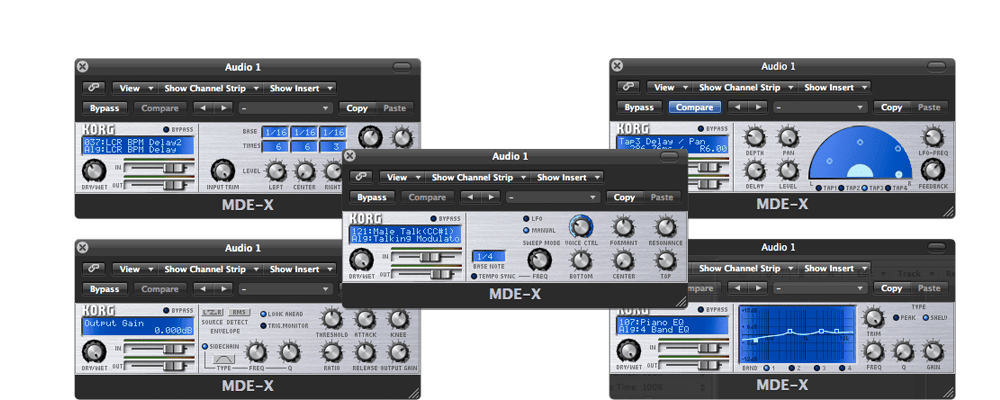Open settings preset dropdown in Tap3 Delay window
Image resolution: width=1000 pixels, height=400 pixels.
click(x=820, y=107)
